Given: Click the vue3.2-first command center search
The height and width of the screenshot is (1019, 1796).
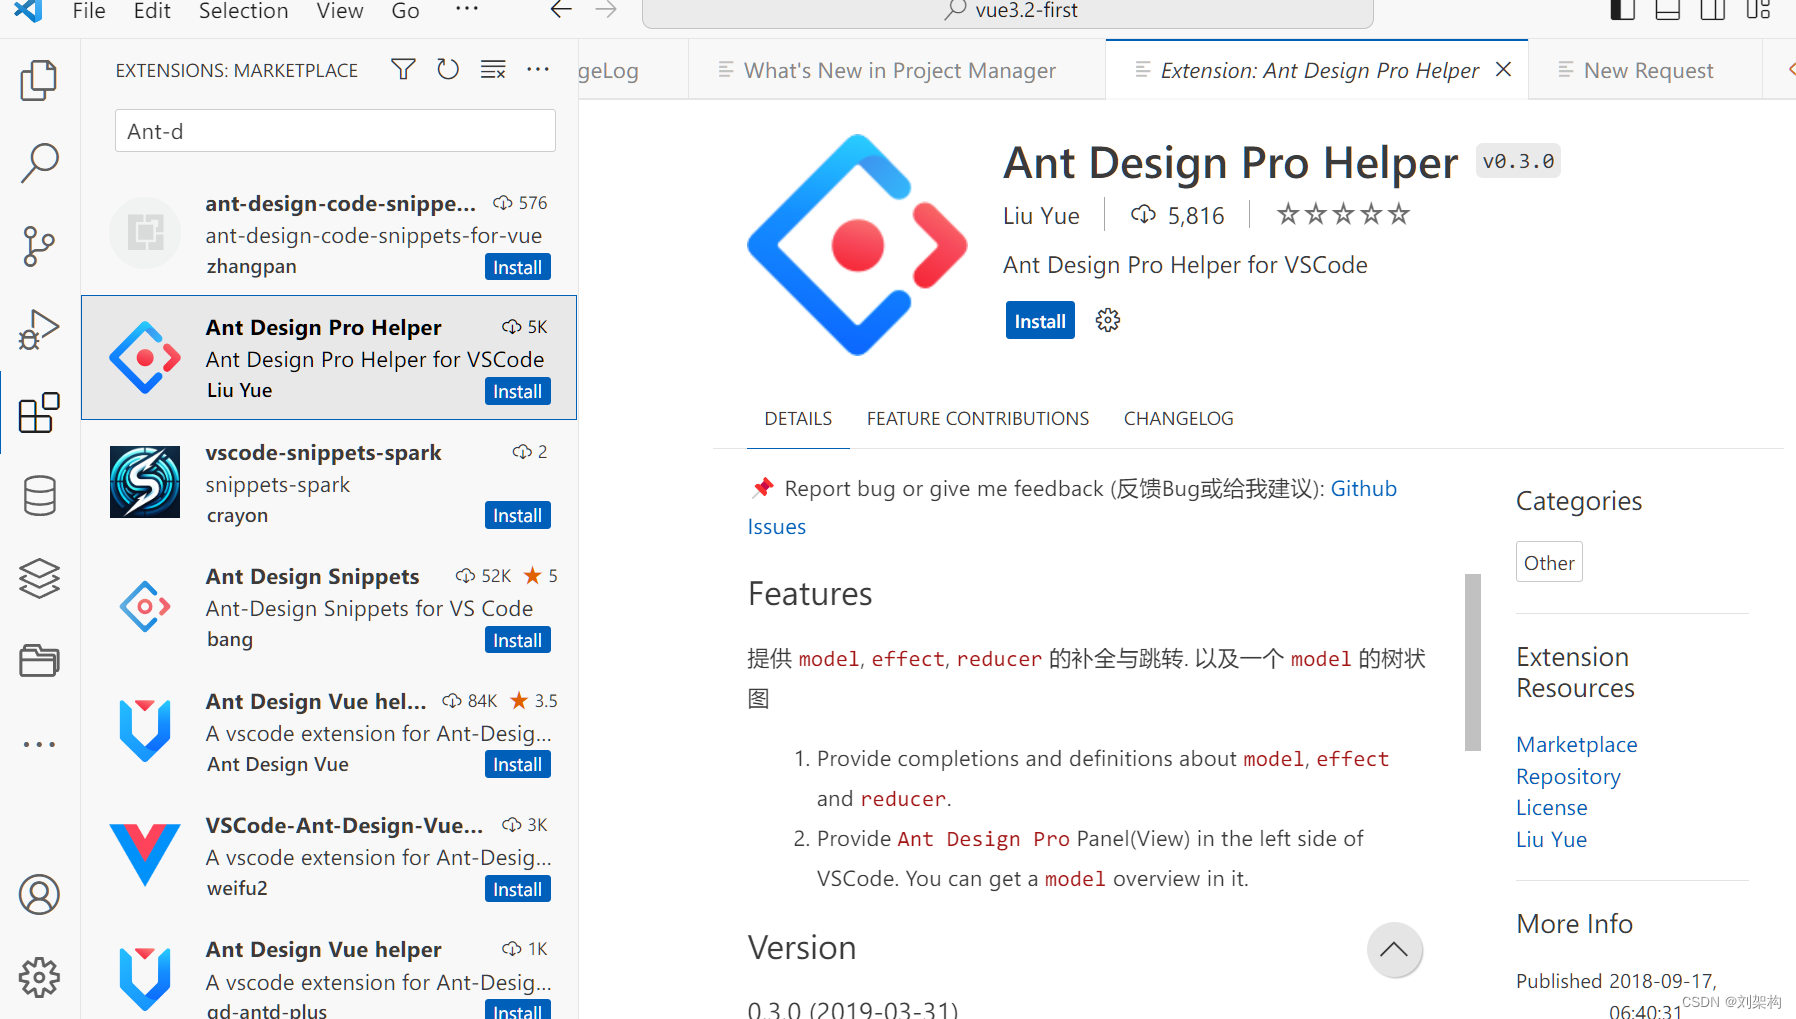Looking at the screenshot, I should point(1007,11).
